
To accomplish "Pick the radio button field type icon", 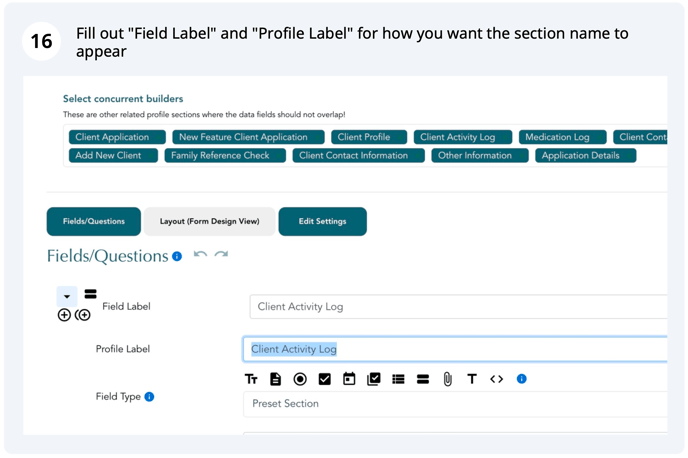I will pyautogui.click(x=300, y=379).
